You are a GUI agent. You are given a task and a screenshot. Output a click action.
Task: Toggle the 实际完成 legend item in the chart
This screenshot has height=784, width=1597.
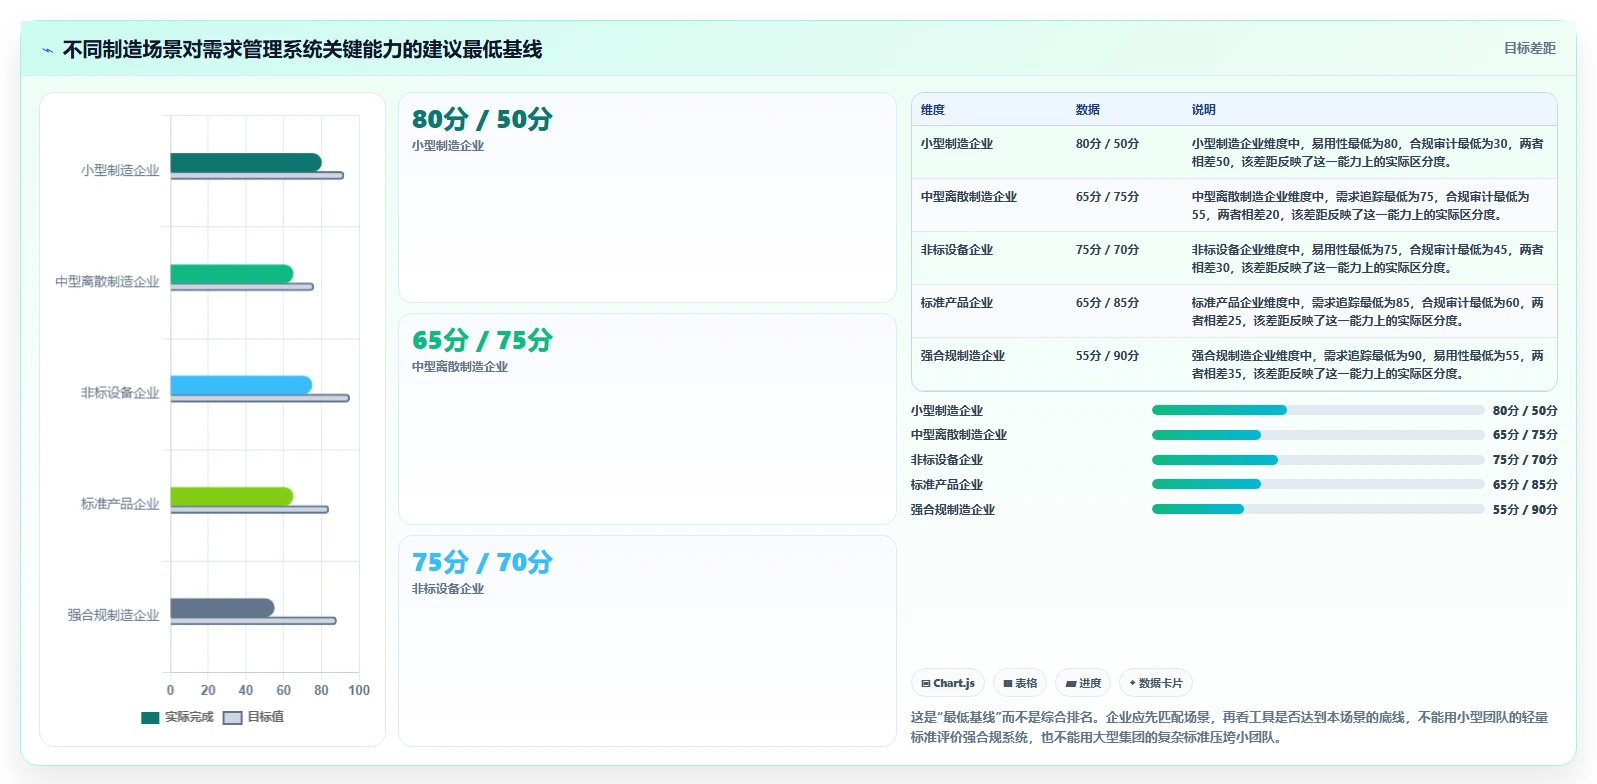[x=178, y=717]
